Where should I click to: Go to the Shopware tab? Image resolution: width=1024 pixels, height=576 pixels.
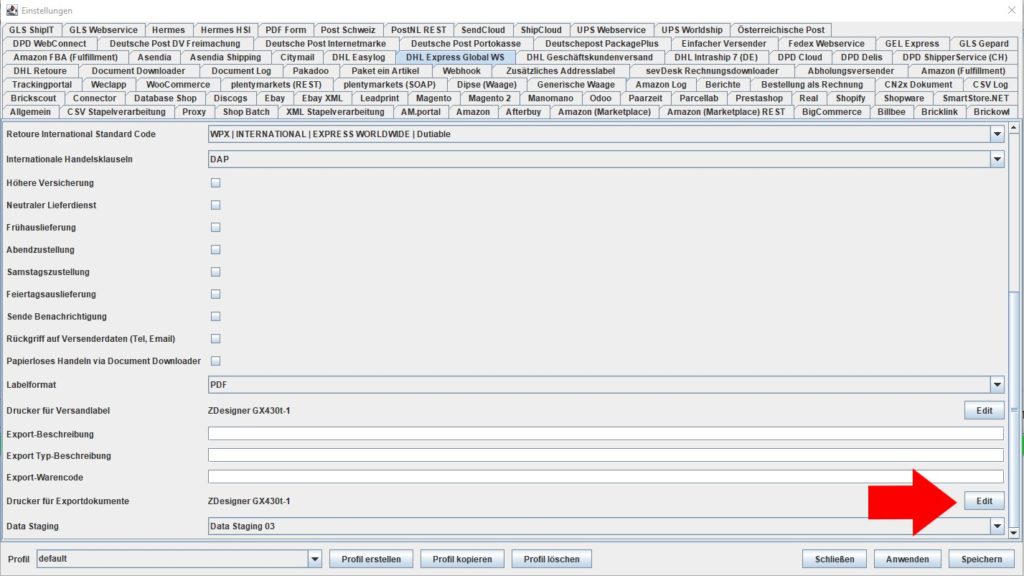pos(904,98)
